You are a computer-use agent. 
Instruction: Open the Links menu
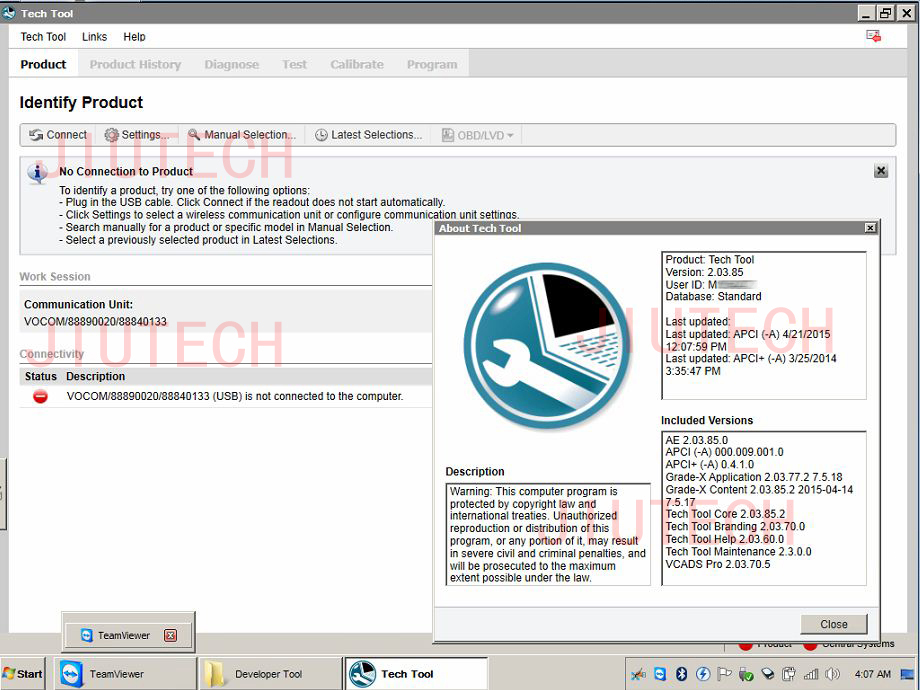coord(94,37)
